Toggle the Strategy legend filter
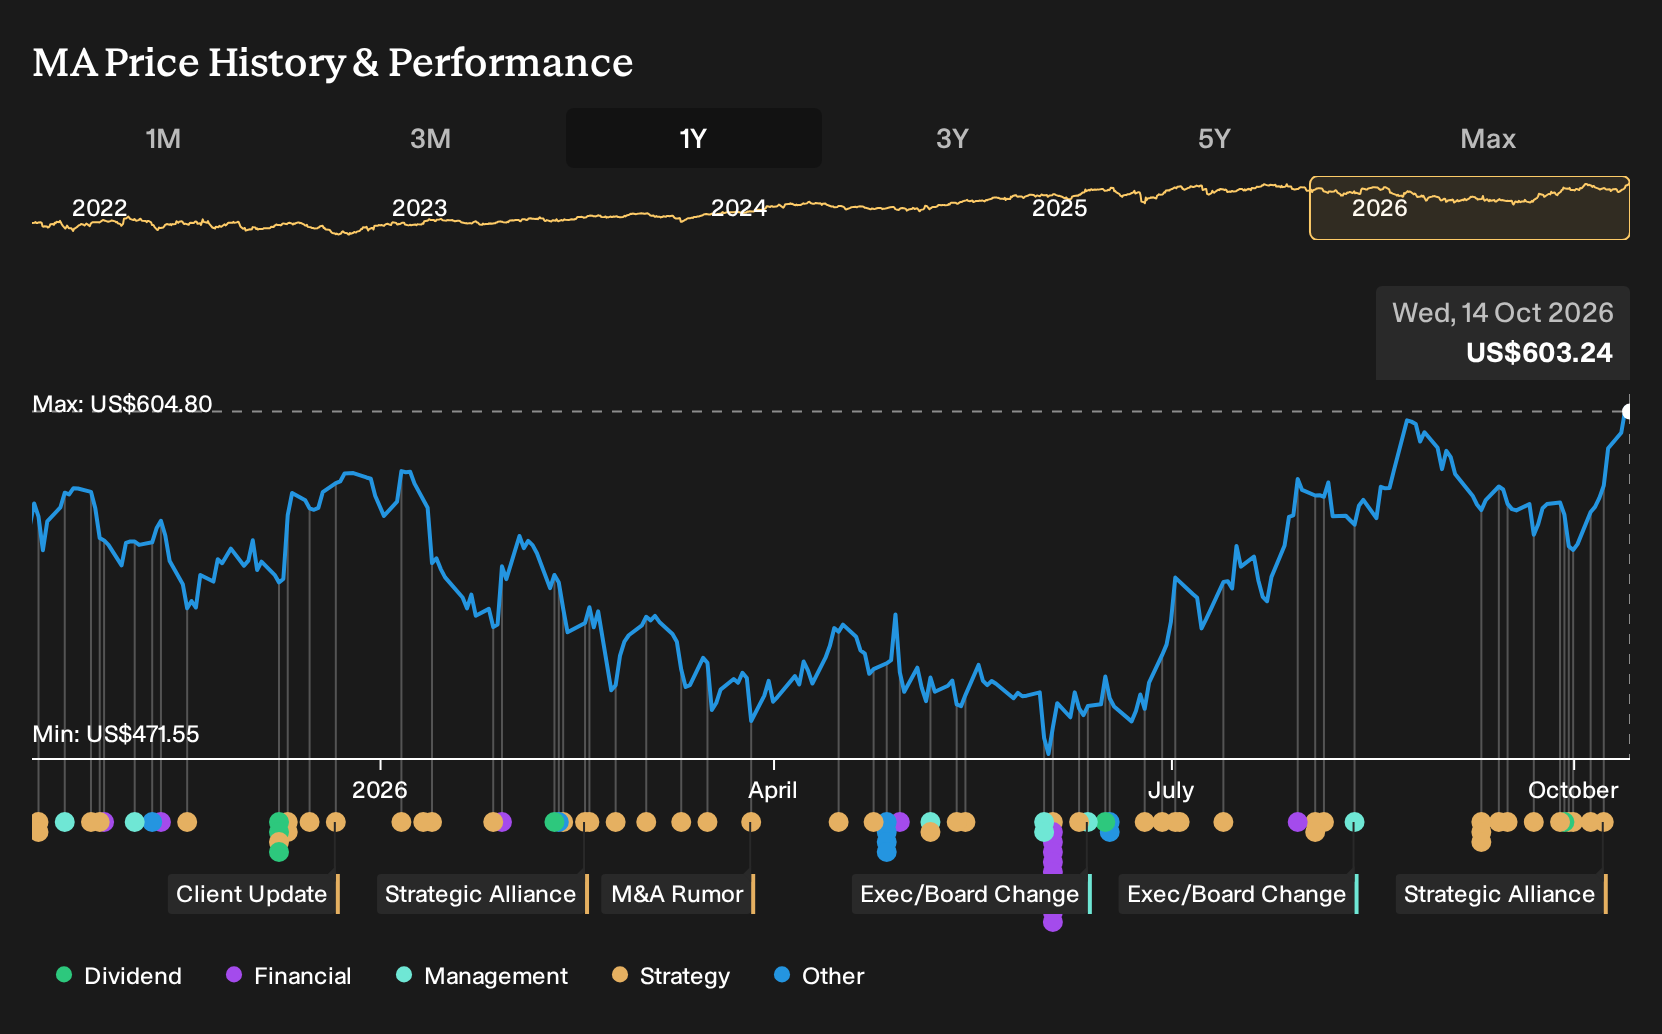The width and height of the screenshot is (1662, 1034). [x=671, y=976]
